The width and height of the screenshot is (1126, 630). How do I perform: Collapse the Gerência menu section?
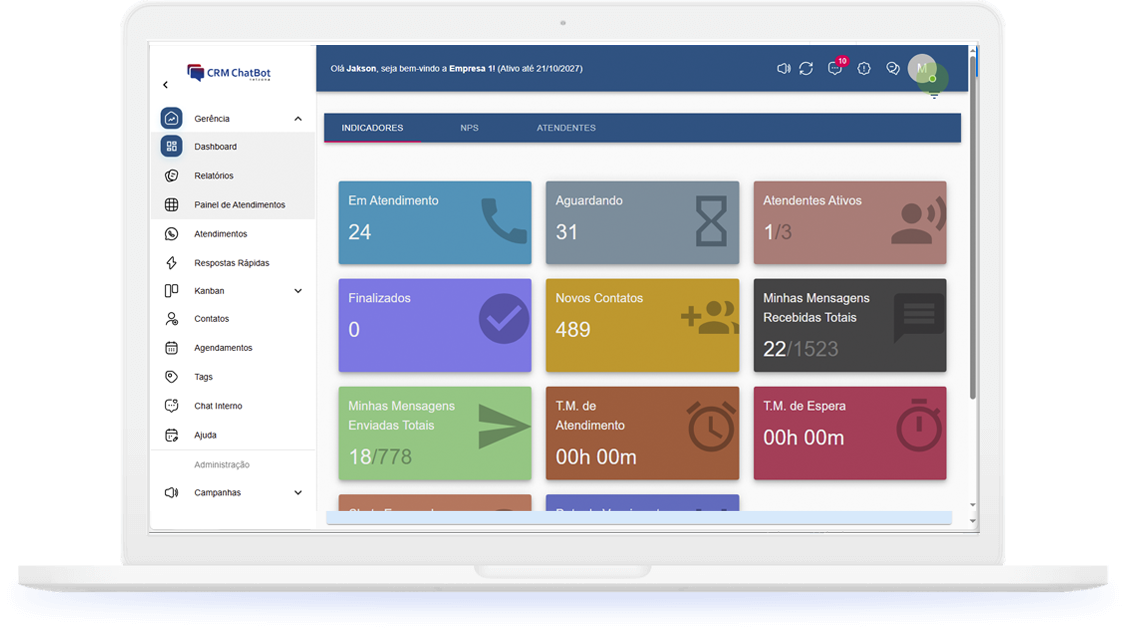tap(298, 119)
